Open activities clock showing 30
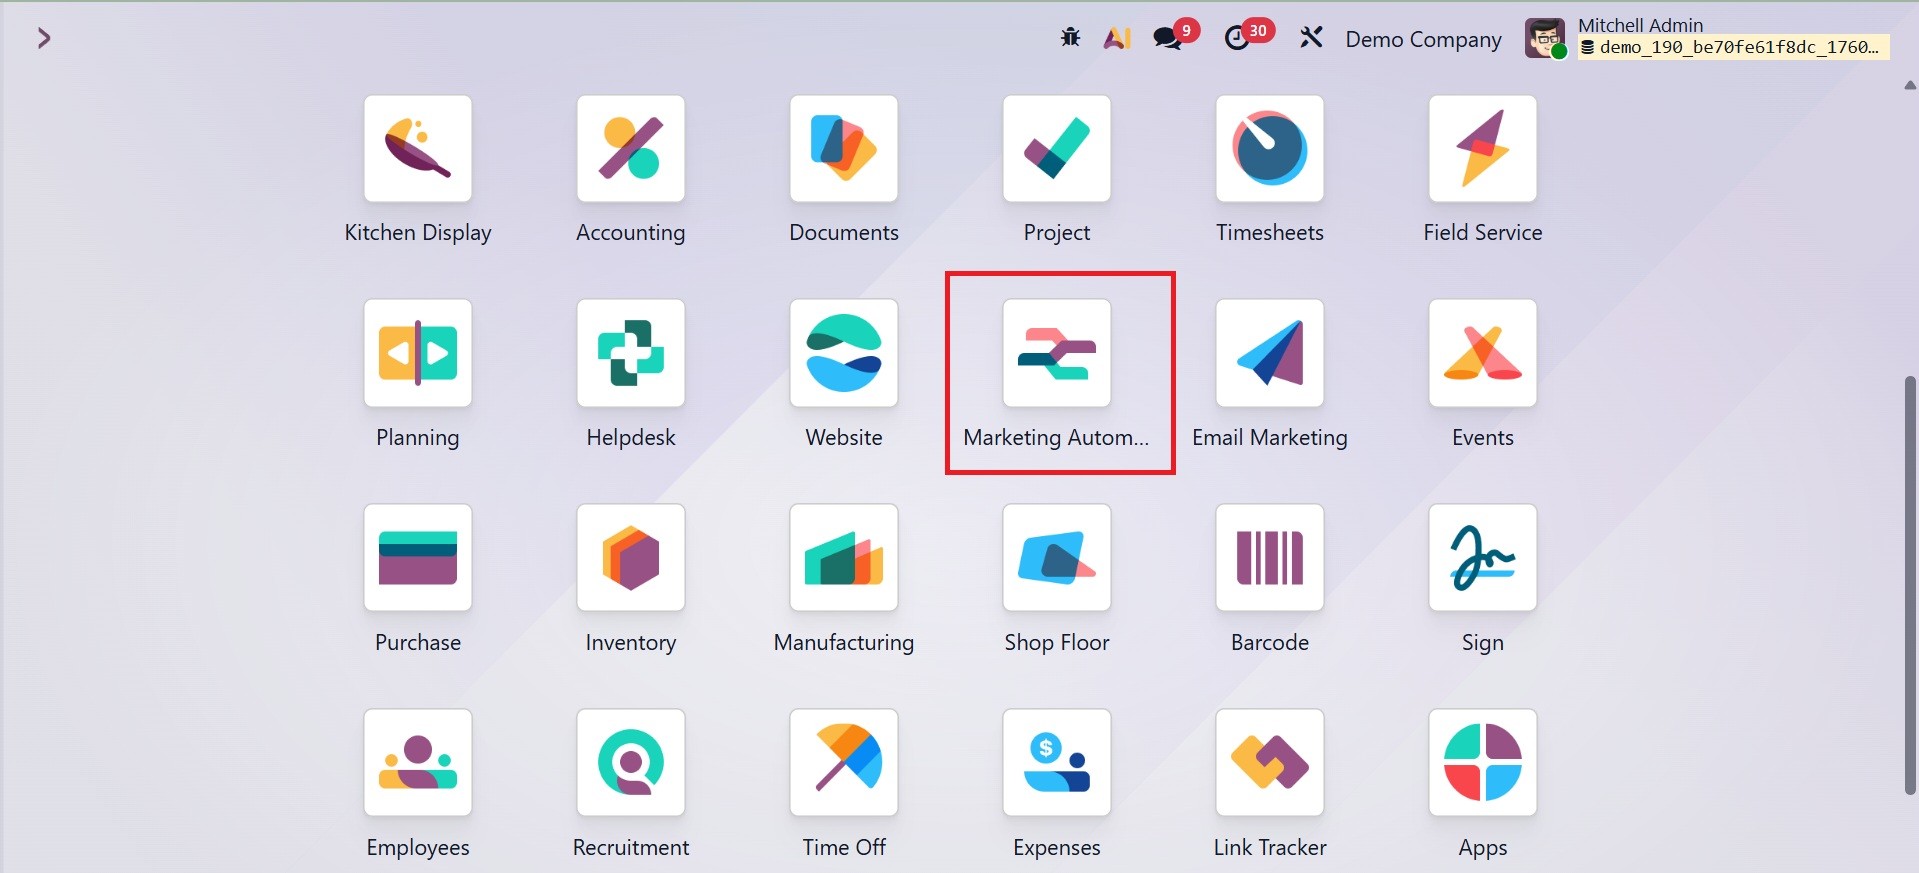 point(1248,36)
